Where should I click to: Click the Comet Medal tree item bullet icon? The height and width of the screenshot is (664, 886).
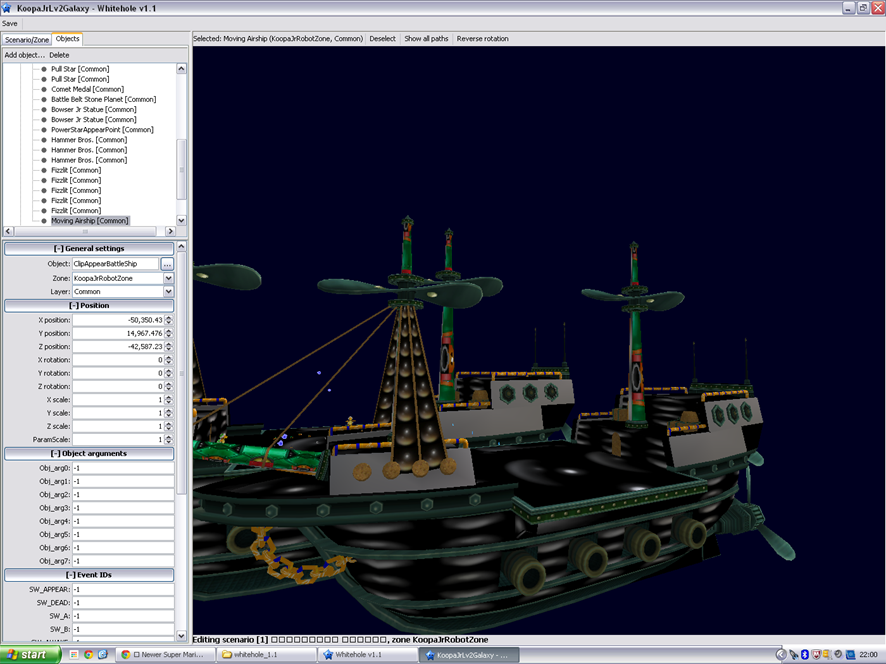[44, 89]
